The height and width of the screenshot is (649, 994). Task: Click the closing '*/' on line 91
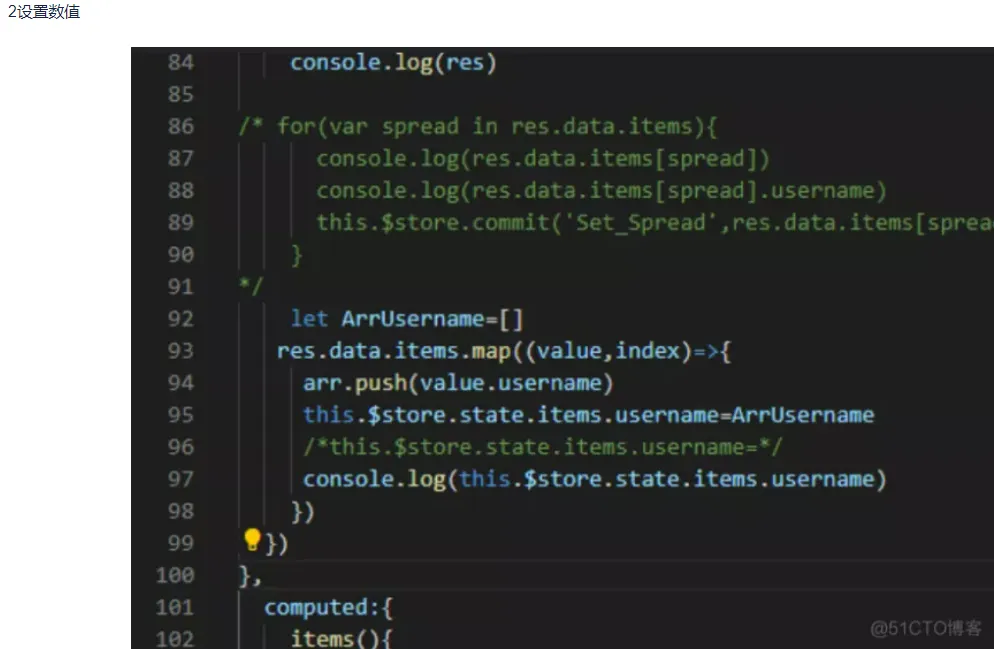point(251,286)
